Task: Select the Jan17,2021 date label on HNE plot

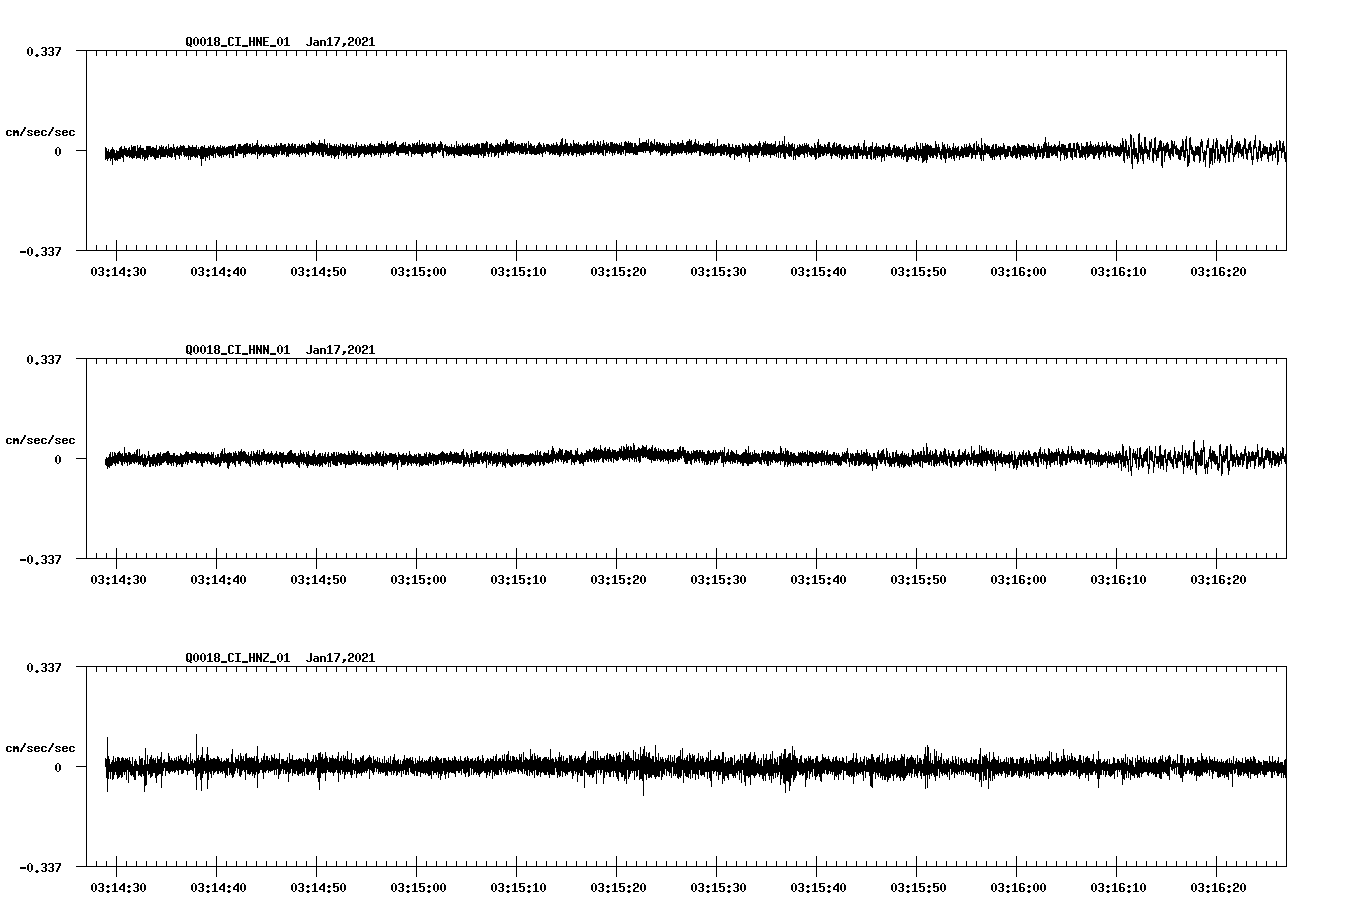Action: (341, 42)
